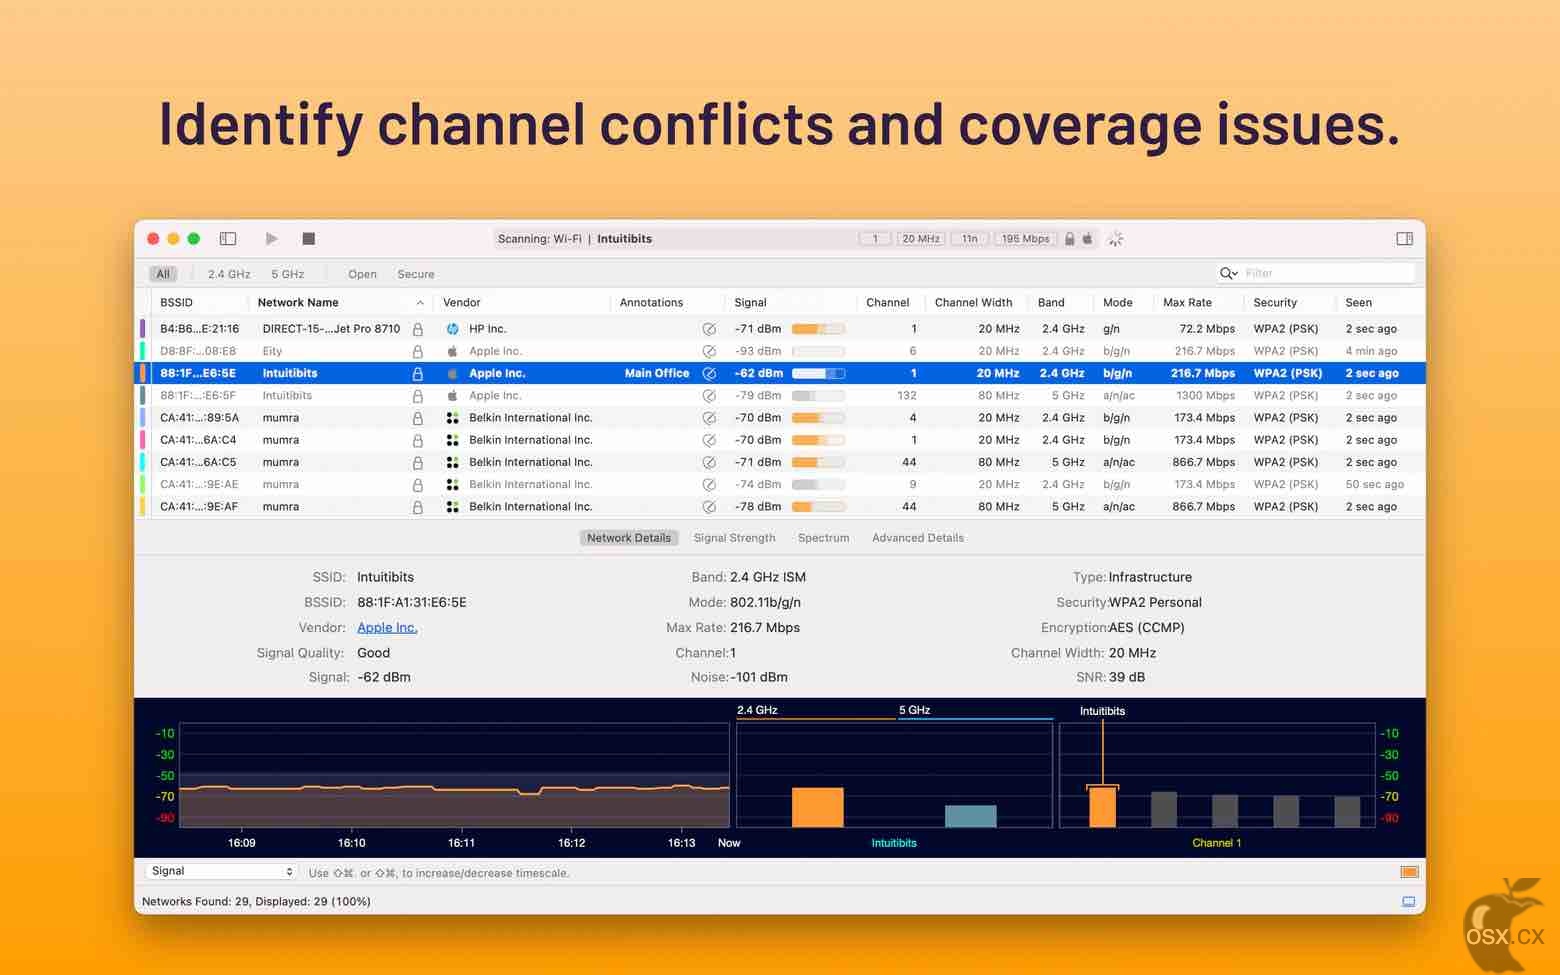Screen dimensions: 1560x975
Task: Click annotation icon in CA:41:...:9E:AF row
Action: pos(709,507)
